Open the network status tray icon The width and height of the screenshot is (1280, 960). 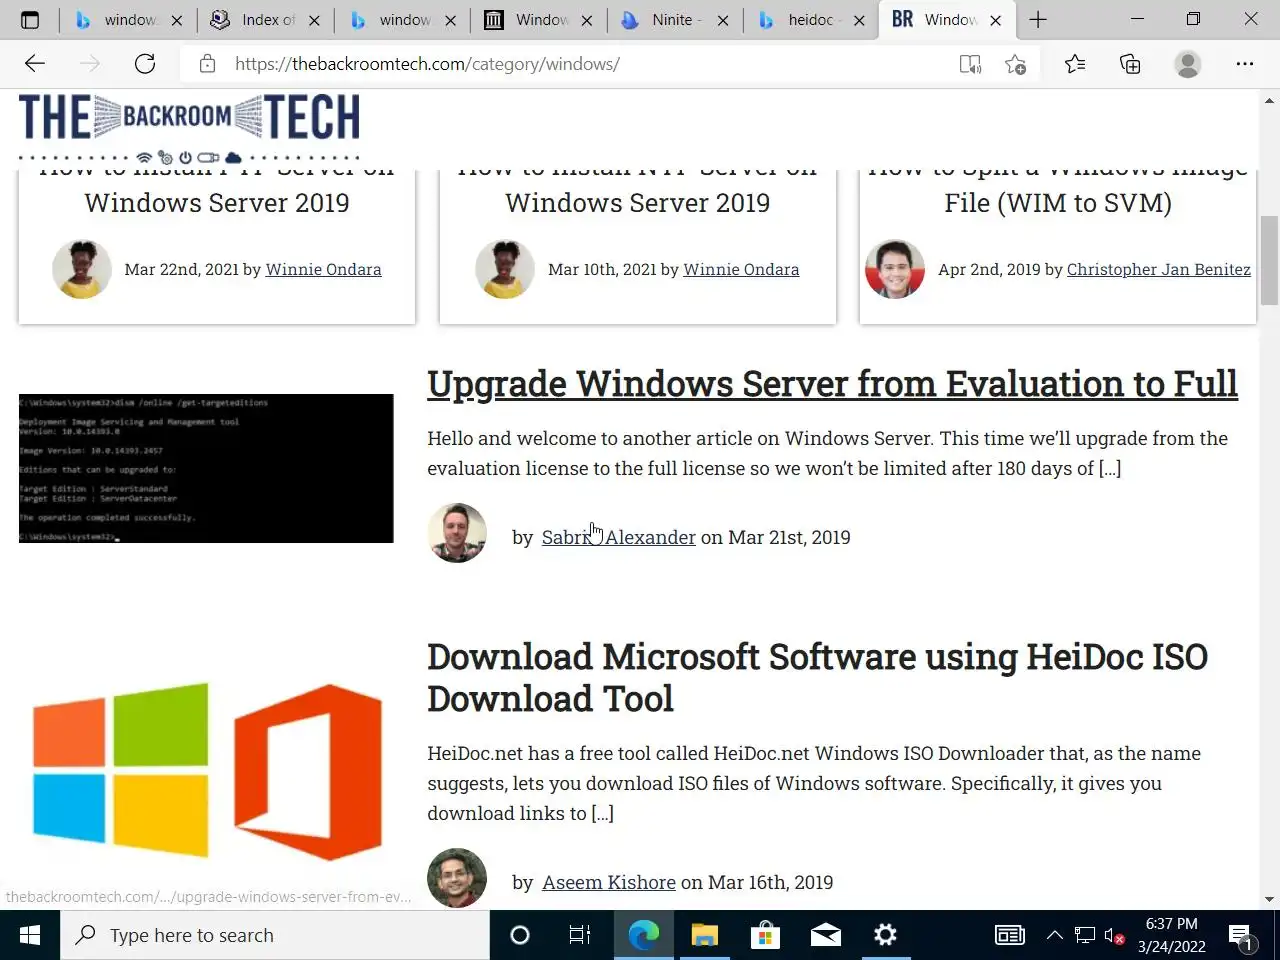click(x=1085, y=935)
